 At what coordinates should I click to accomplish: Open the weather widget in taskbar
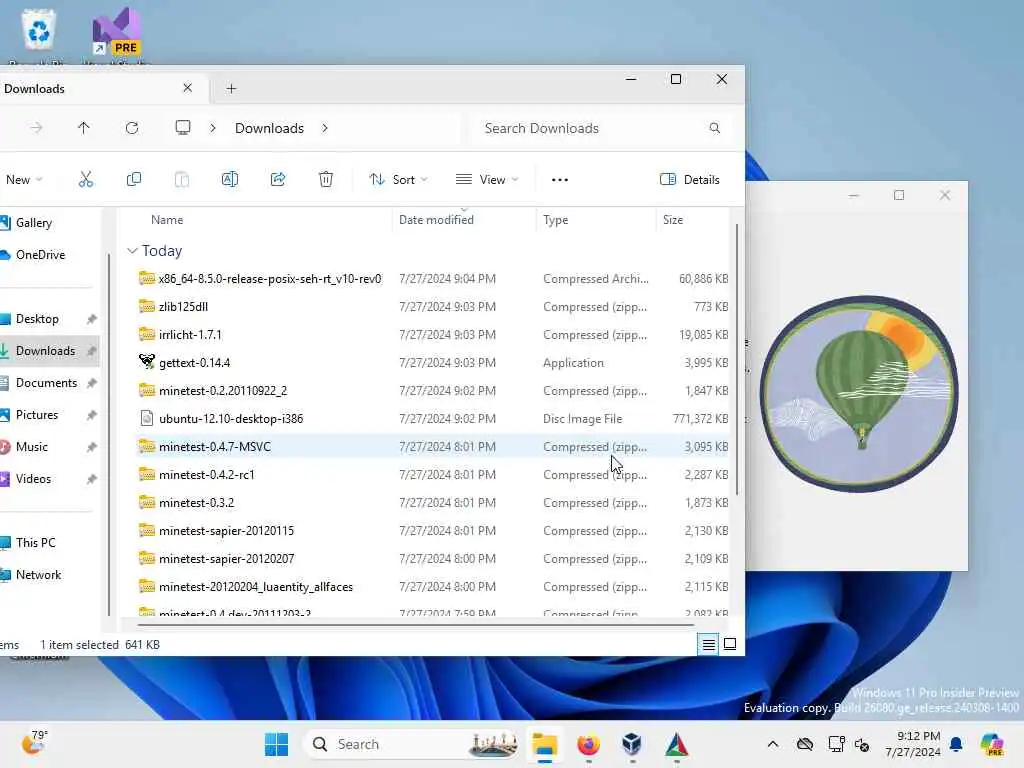tap(34, 743)
